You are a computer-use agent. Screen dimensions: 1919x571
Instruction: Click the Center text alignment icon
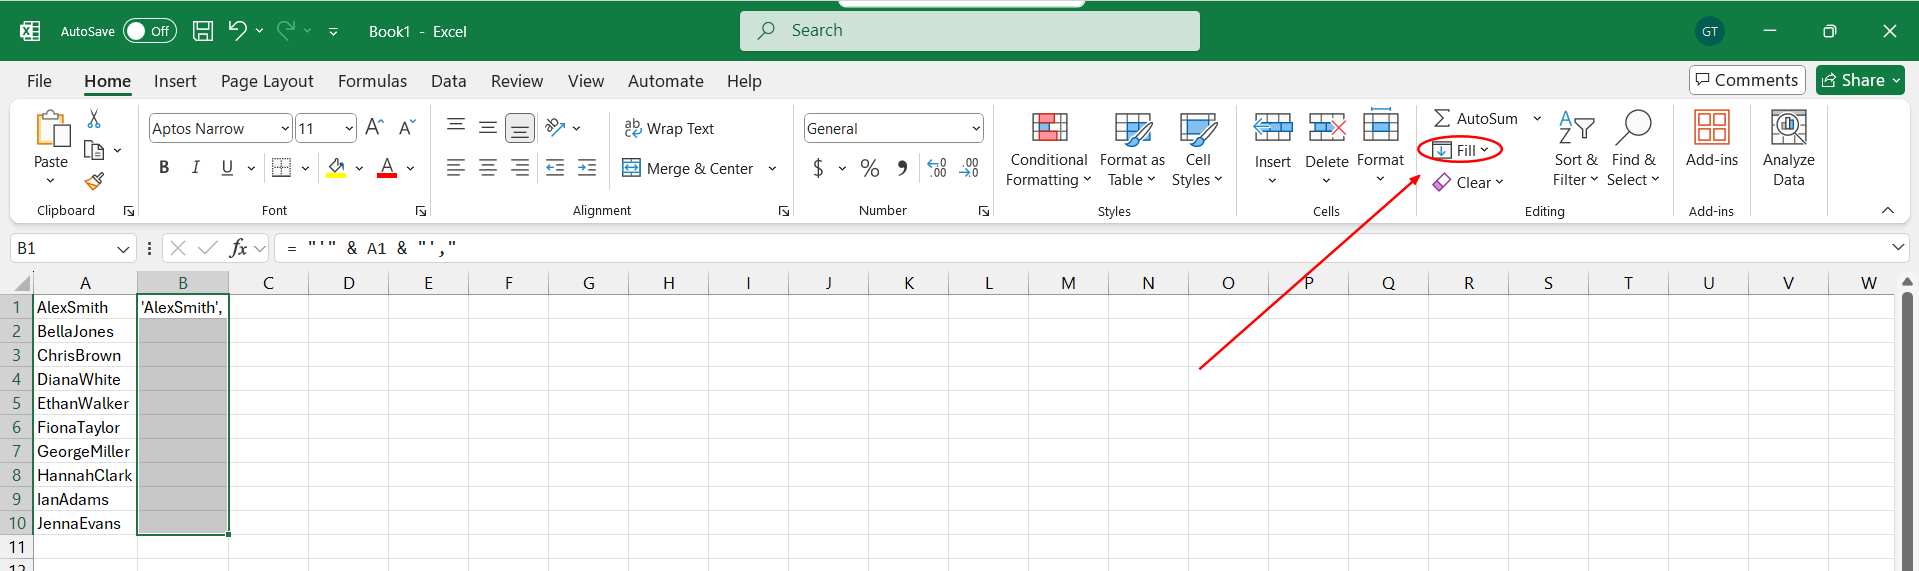pos(488,167)
